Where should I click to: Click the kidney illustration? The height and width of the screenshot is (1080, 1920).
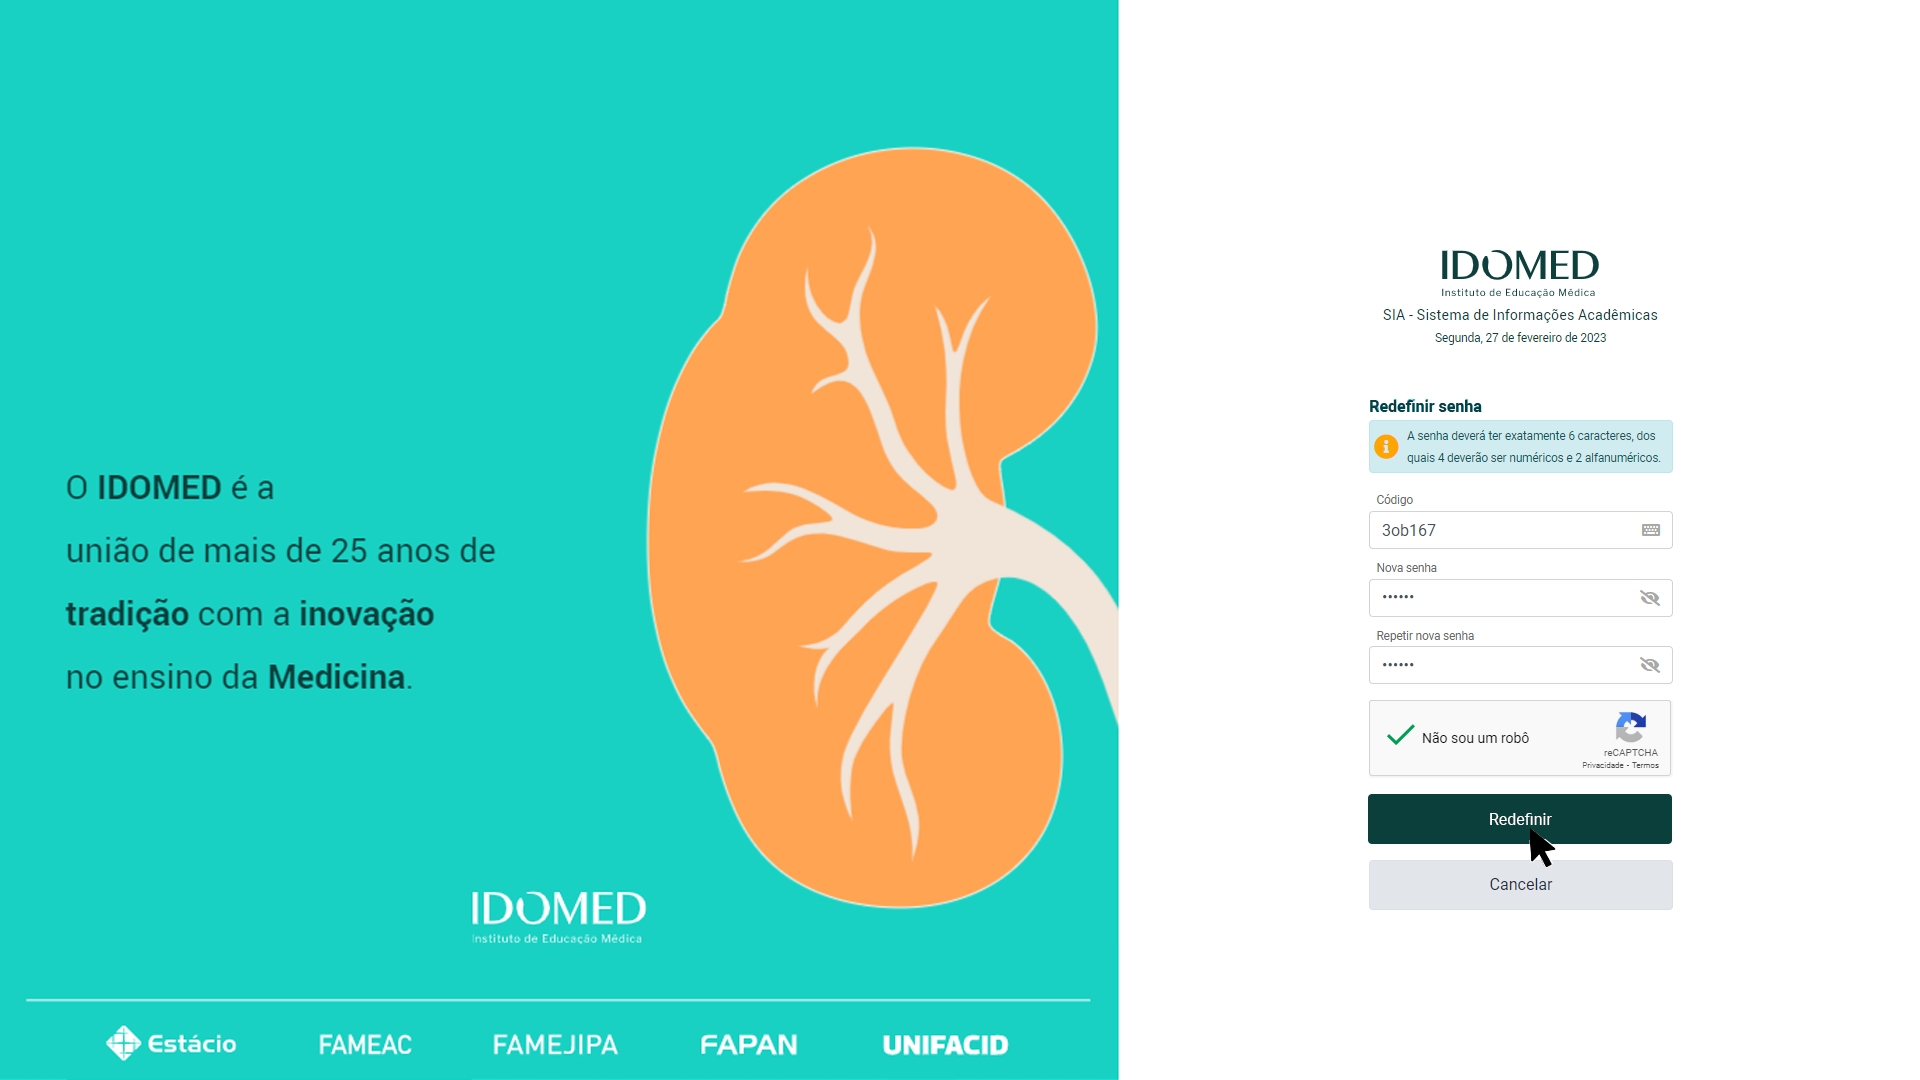tap(882, 528)
